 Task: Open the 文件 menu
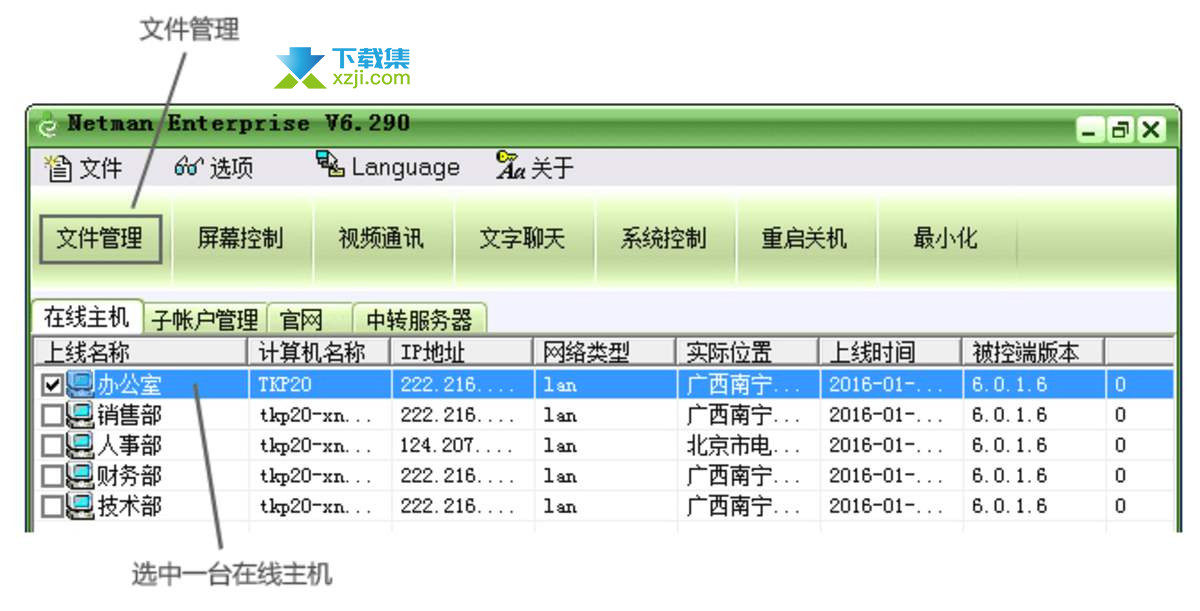(x=85, y=168)
